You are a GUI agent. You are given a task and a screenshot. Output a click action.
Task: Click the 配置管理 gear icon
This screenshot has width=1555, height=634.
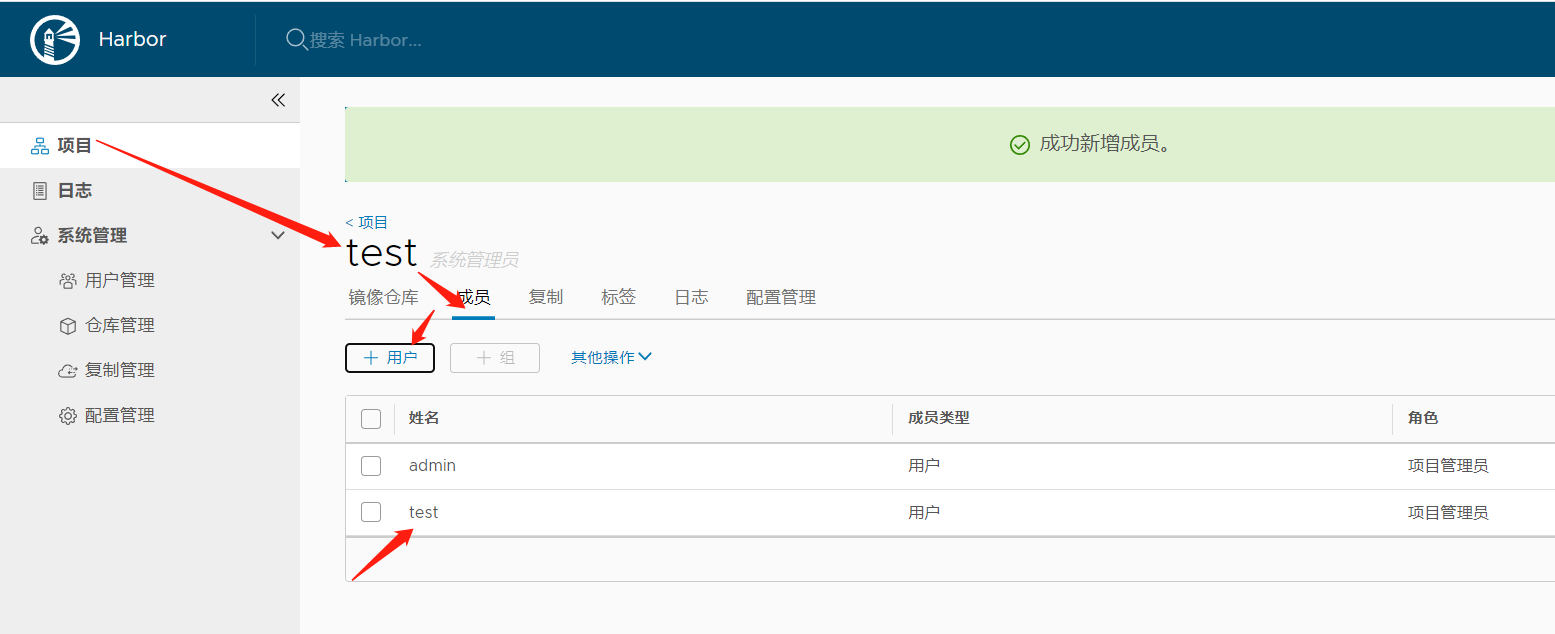tap(68, 416)
